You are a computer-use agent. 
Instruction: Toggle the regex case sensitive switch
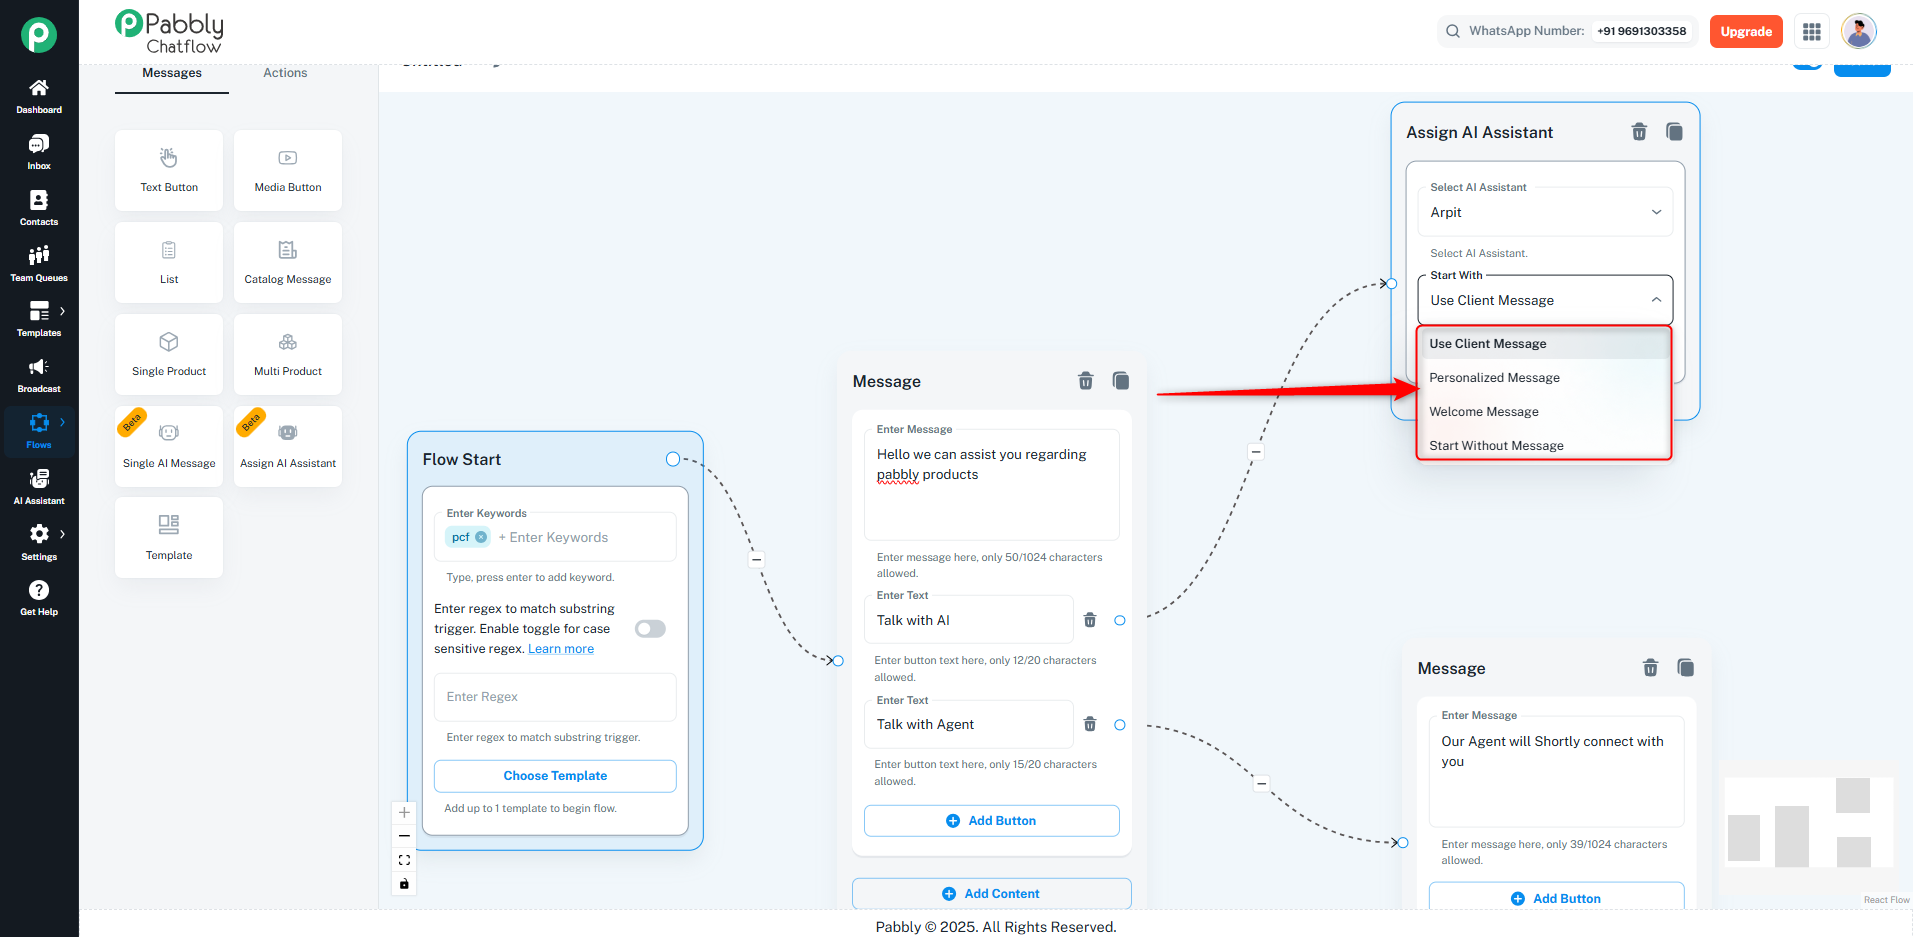(650, 629)
